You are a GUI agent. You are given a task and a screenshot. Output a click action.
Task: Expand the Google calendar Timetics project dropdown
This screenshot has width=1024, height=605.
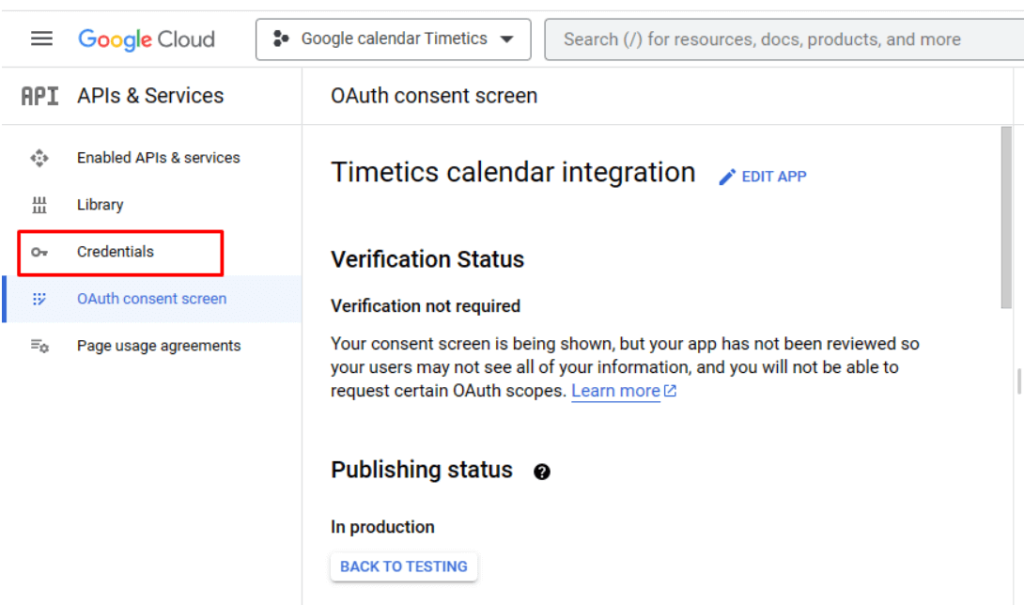coord(393,39)
